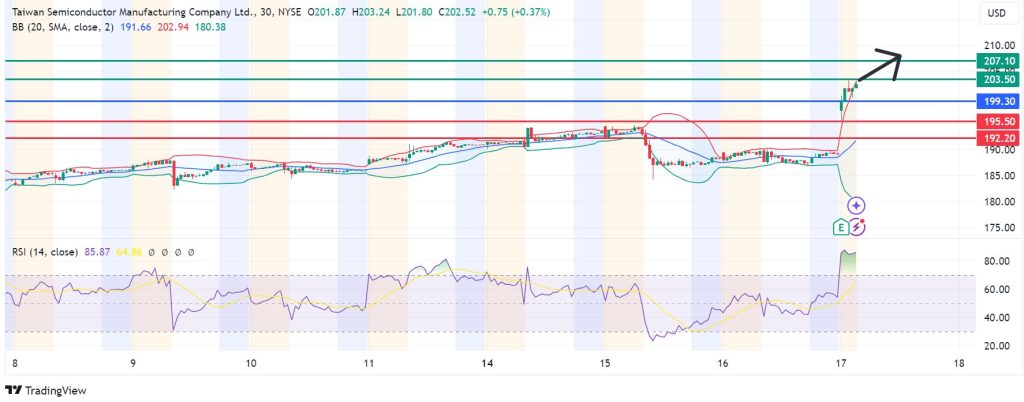Image resolution: width=1024 pixels, height=402 pixels.
Task: Click the close value C202.52
Action: (459, 12)
